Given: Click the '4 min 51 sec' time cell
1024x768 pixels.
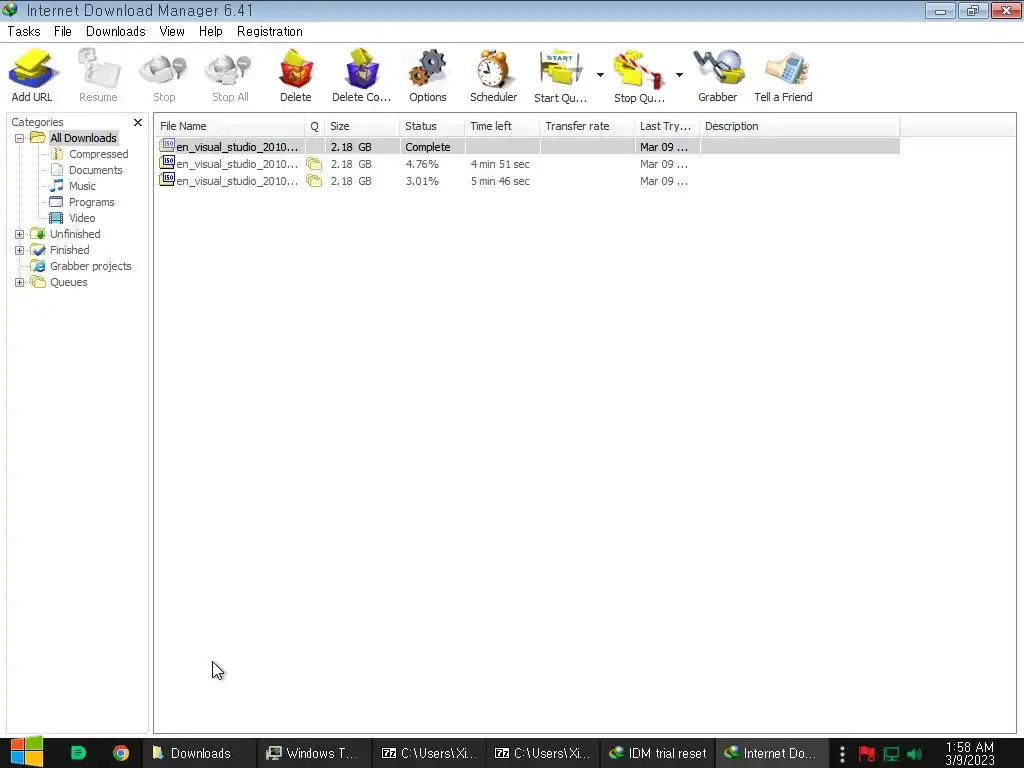Looking at the screenshot, I should 500,164.
